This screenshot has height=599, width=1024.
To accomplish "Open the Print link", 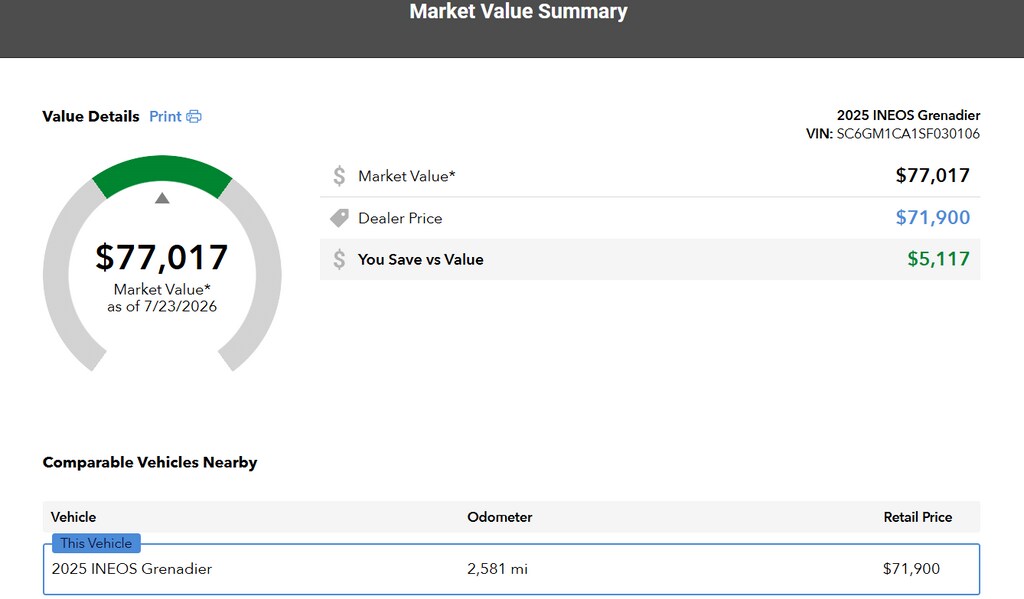I will coord(165,117).
